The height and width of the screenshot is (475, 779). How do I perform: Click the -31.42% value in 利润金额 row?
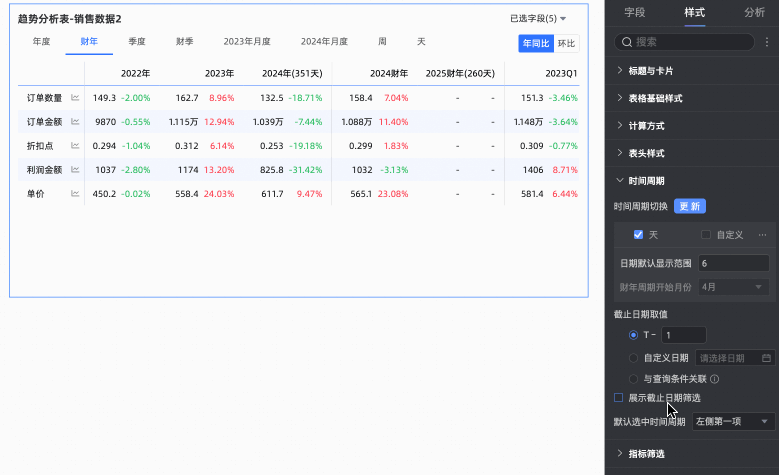[305, 170]
